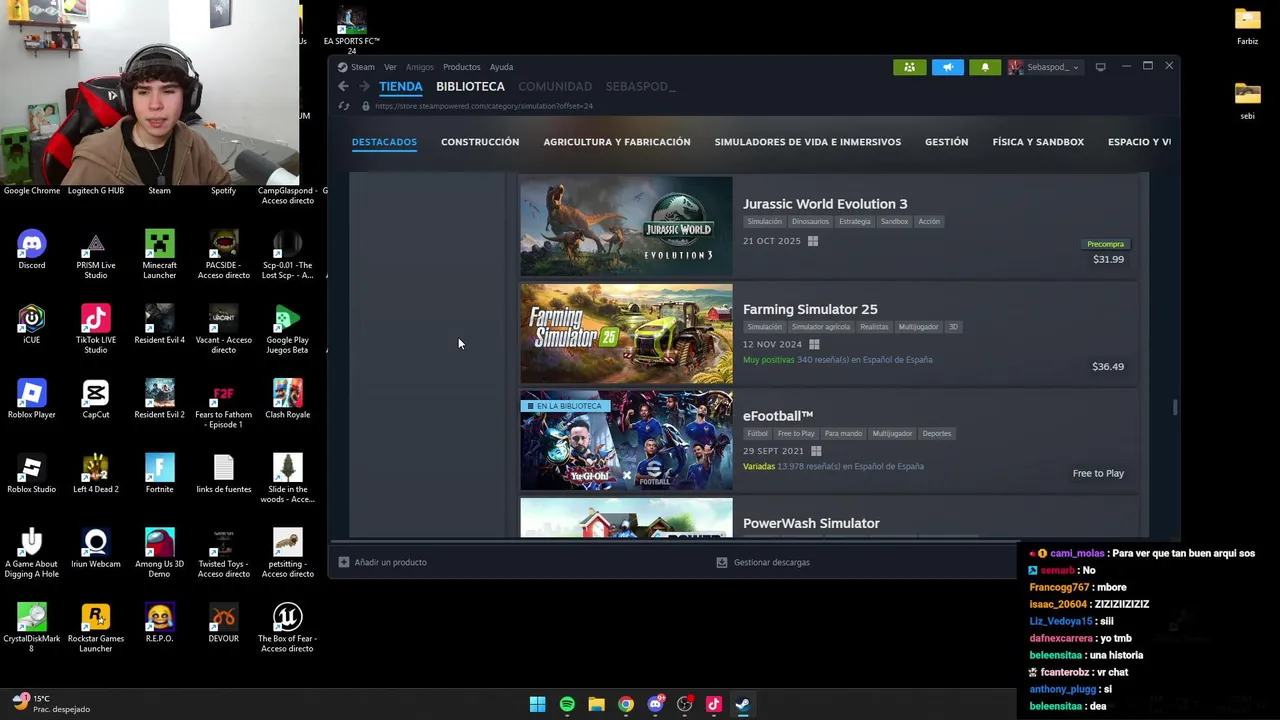Screen dimensions: 1280x720
Task: Open the Discord desktop shortcut
Action: pos(32,250)
